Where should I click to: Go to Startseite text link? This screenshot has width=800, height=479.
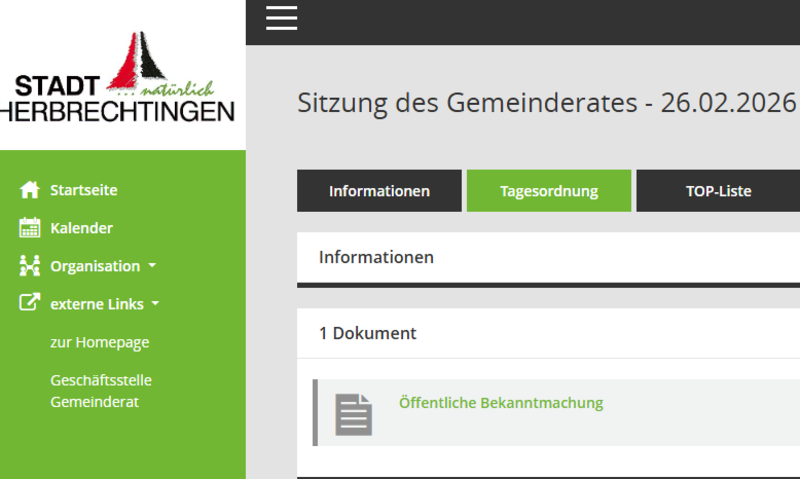tap(84, 190)
